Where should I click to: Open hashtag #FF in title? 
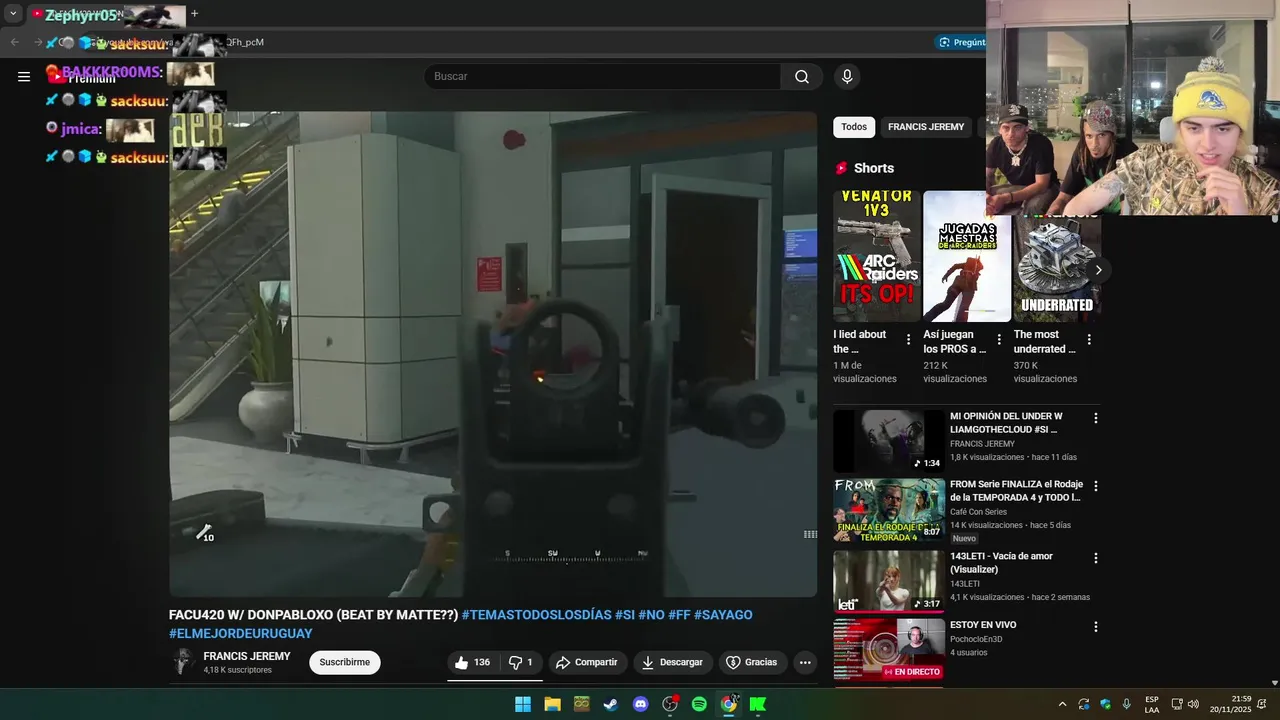[679, 615]
